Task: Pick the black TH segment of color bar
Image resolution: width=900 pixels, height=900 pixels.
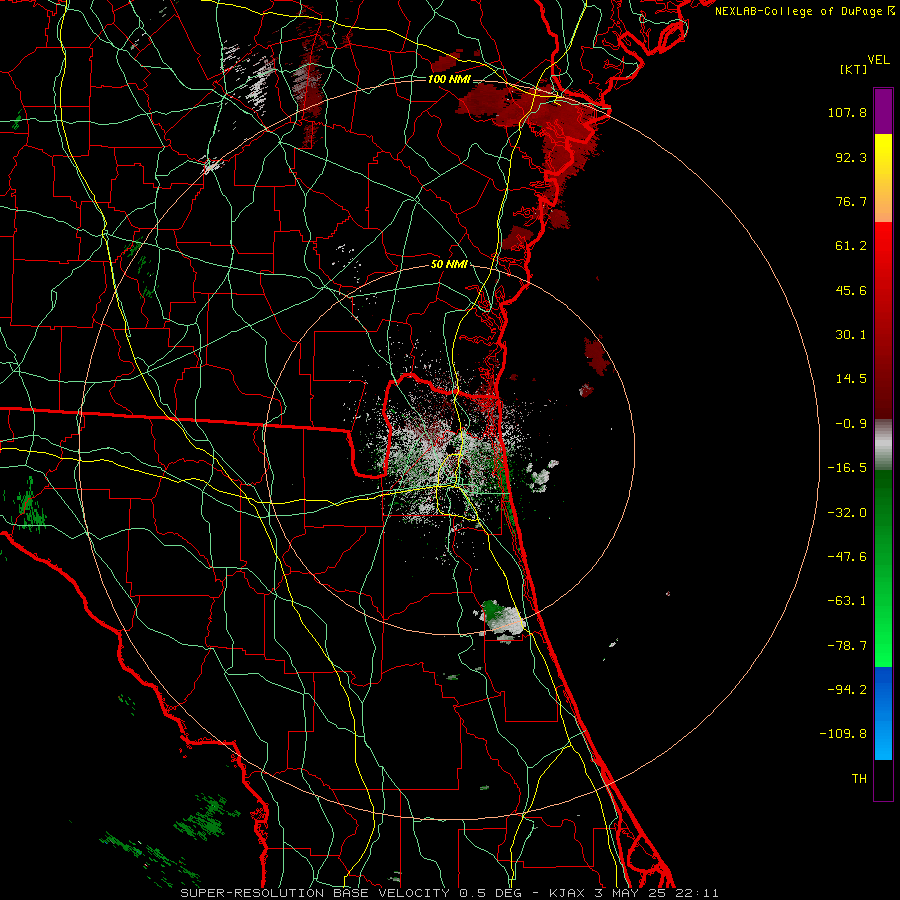Action: click(x=883, y=780)
